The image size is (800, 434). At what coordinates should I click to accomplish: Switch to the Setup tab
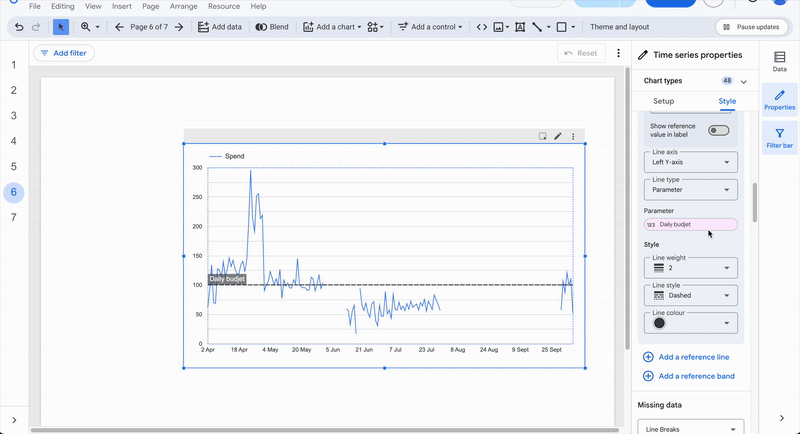point(663,101)
